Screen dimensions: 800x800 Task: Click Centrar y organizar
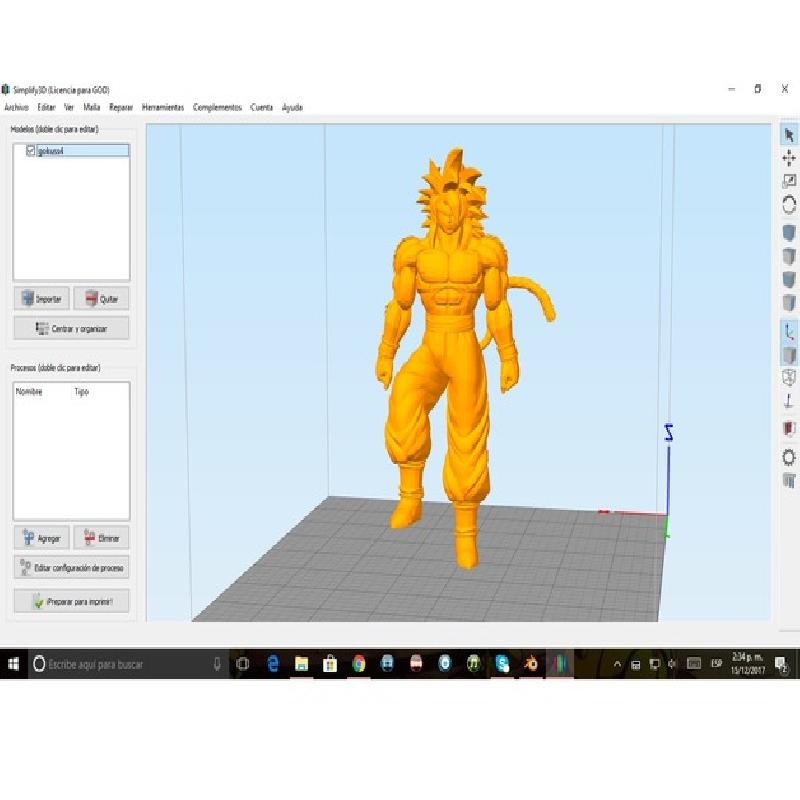click(x=71, y=329)
